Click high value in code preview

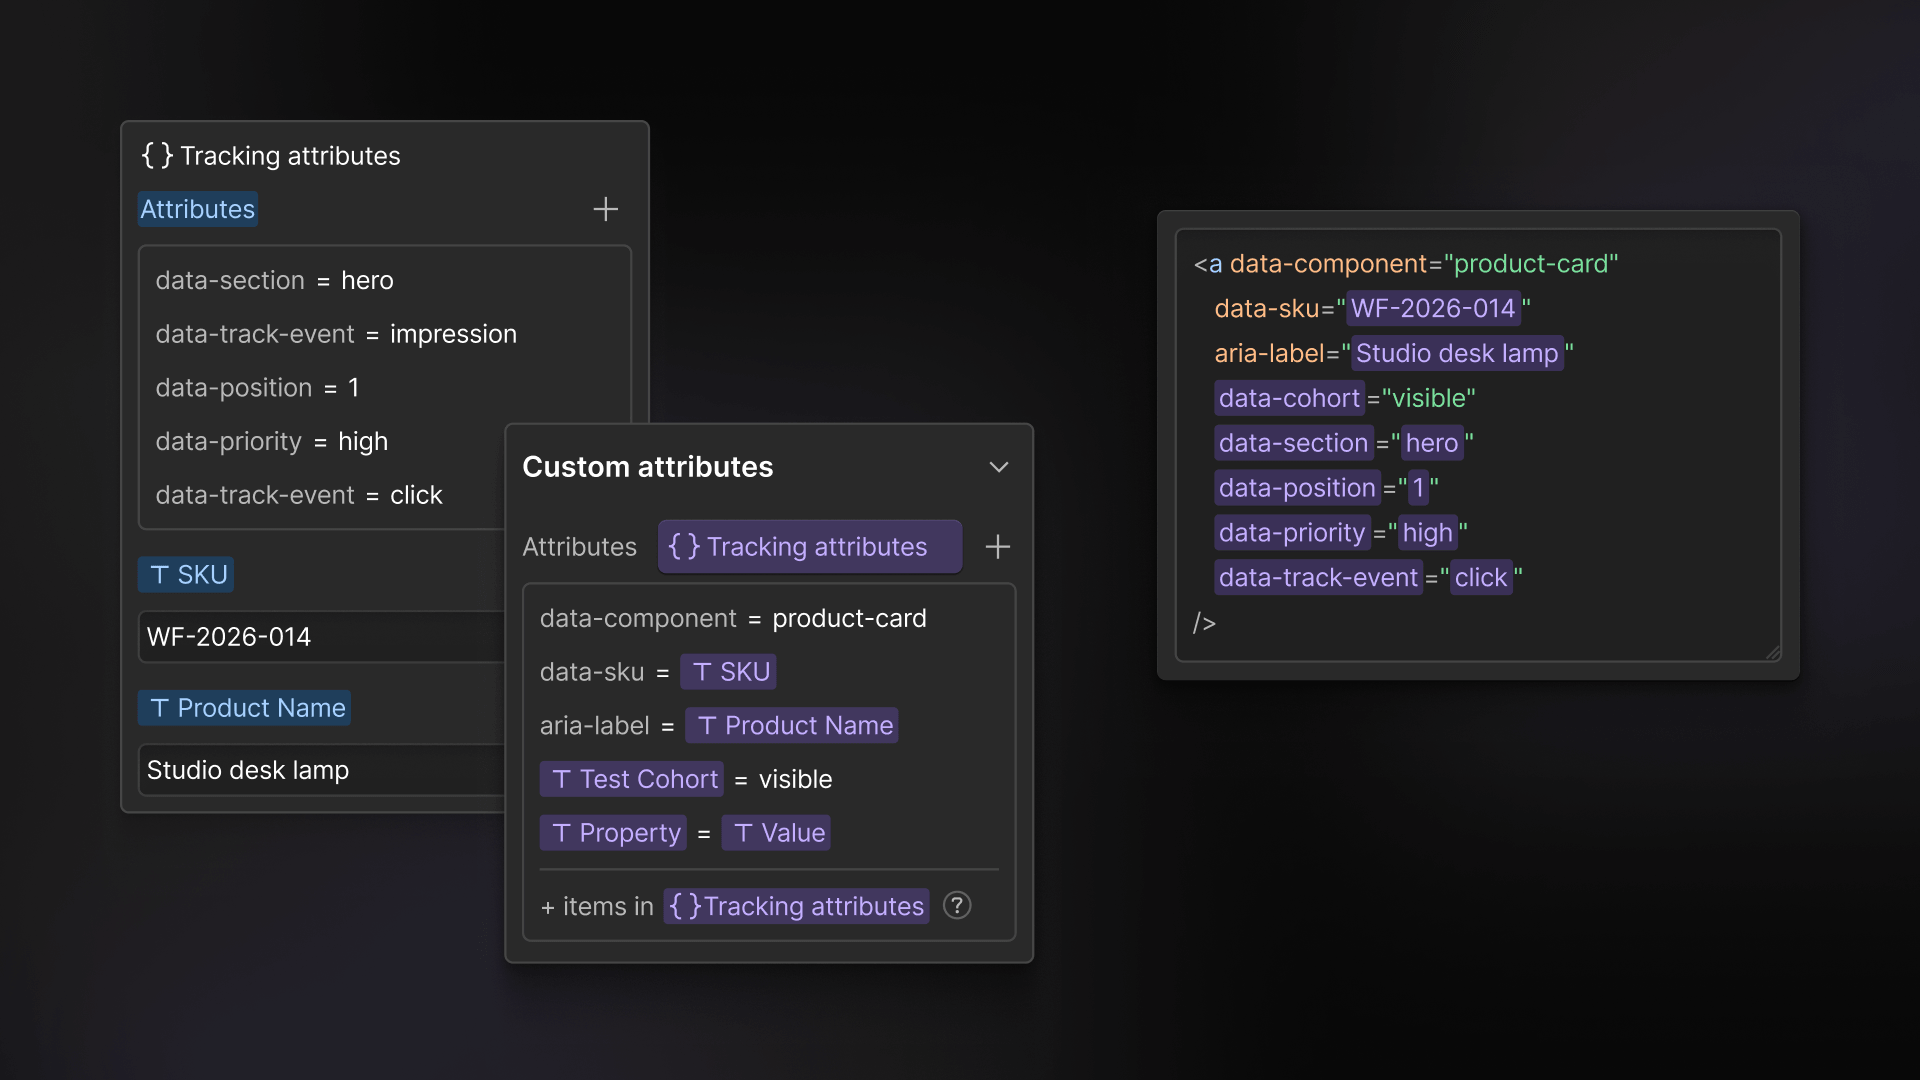(1427, 533)
